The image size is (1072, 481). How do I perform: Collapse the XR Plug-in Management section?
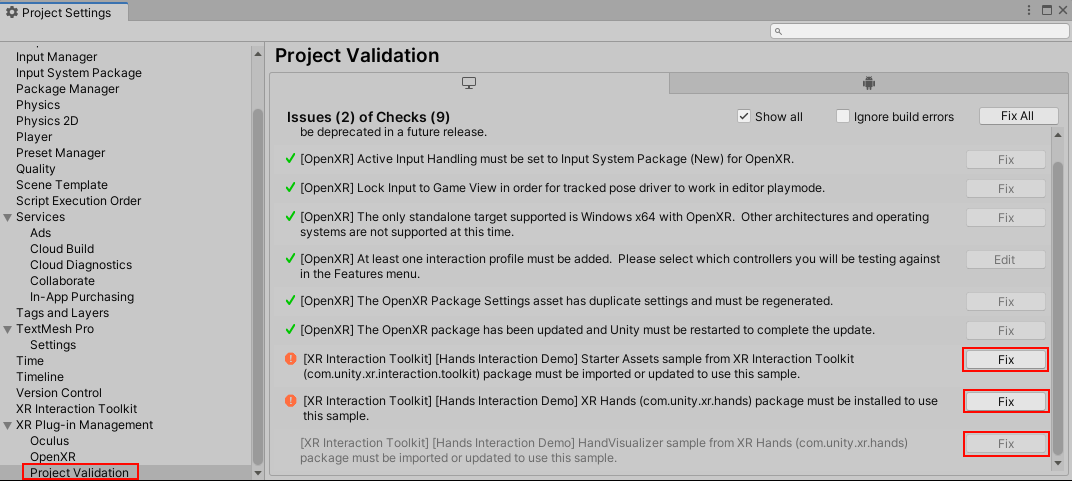pyautogui.click(x=8, y=425)
